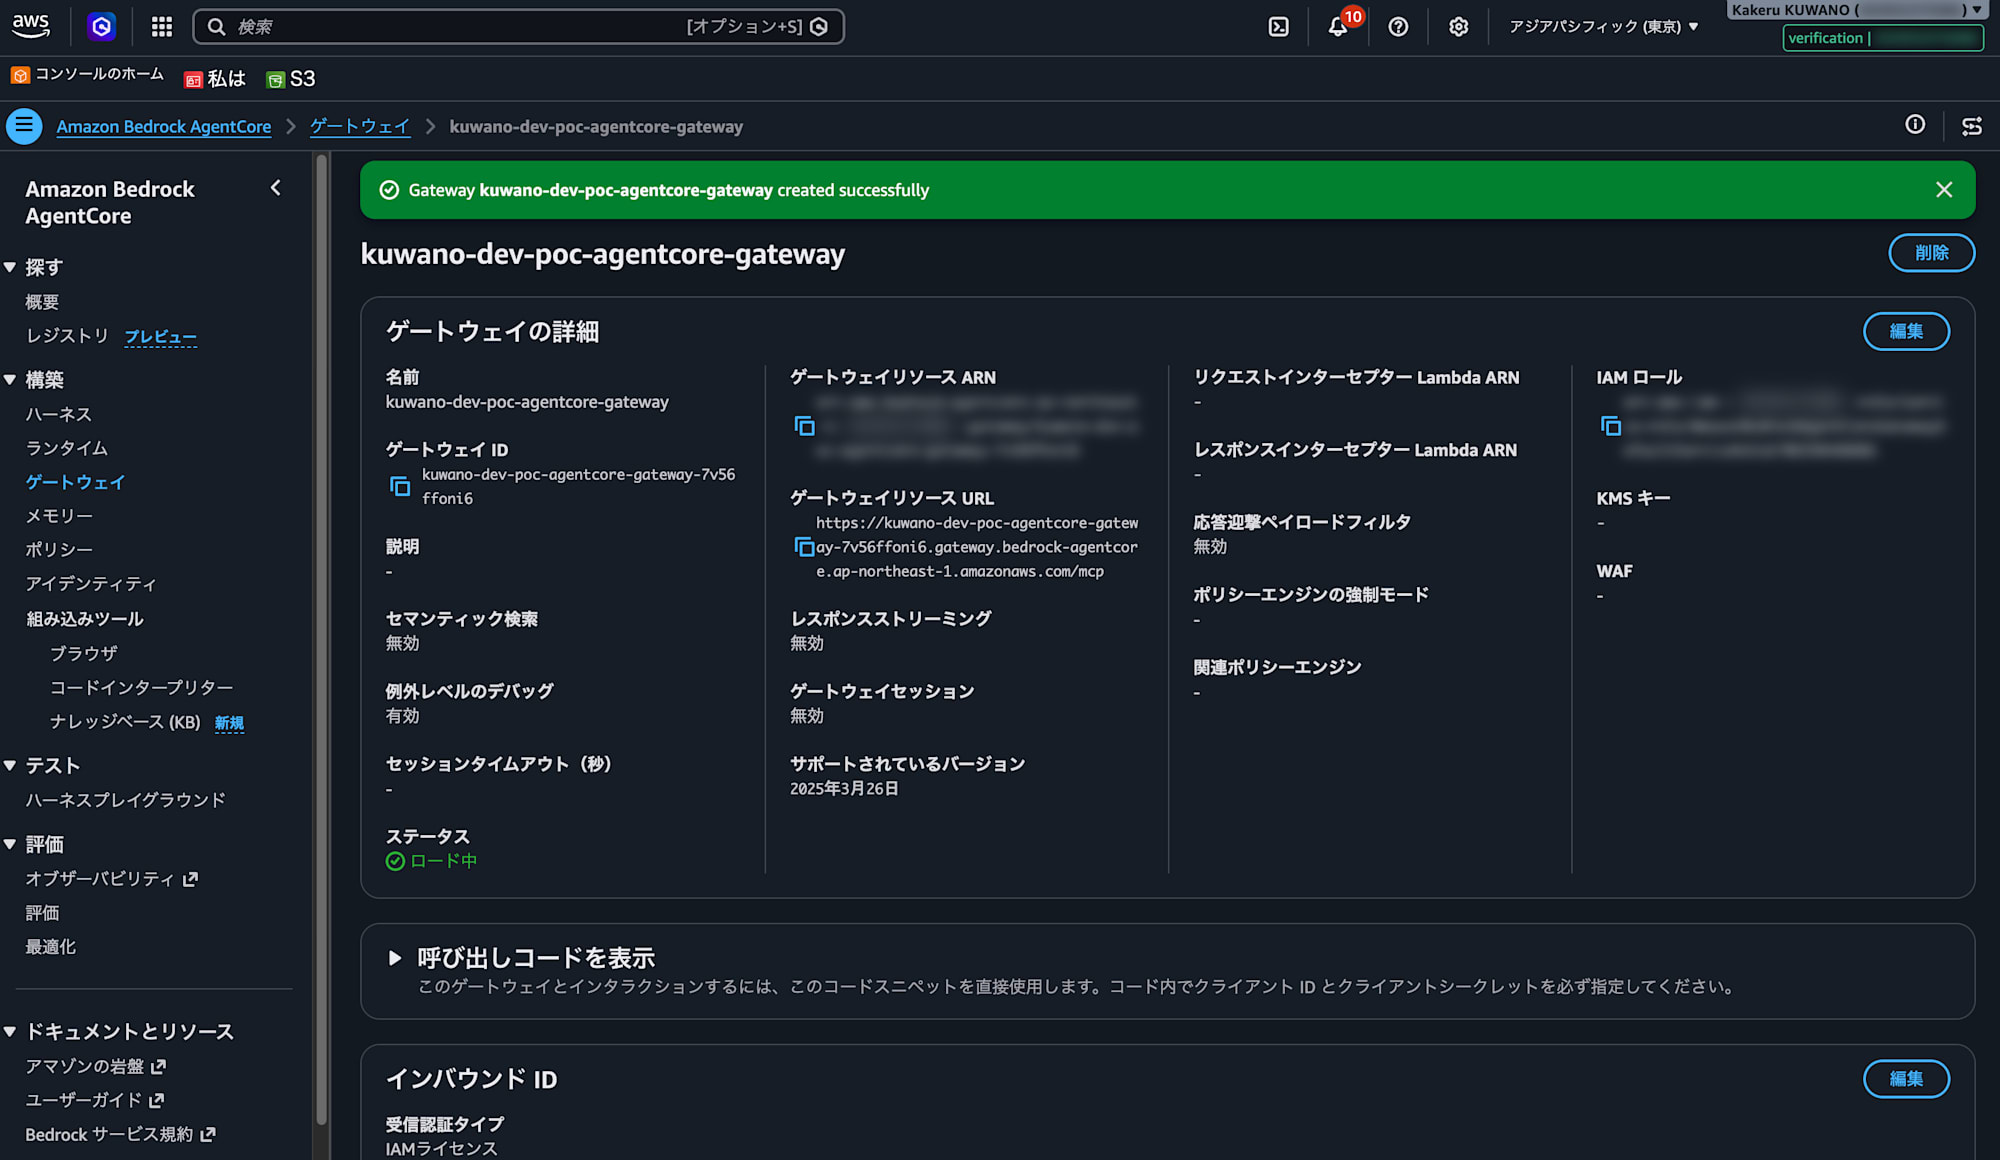This screenshot has width=2000, height=1160.
Task: Open ブラウザ built-in tool
Action: tap(84, 654)
